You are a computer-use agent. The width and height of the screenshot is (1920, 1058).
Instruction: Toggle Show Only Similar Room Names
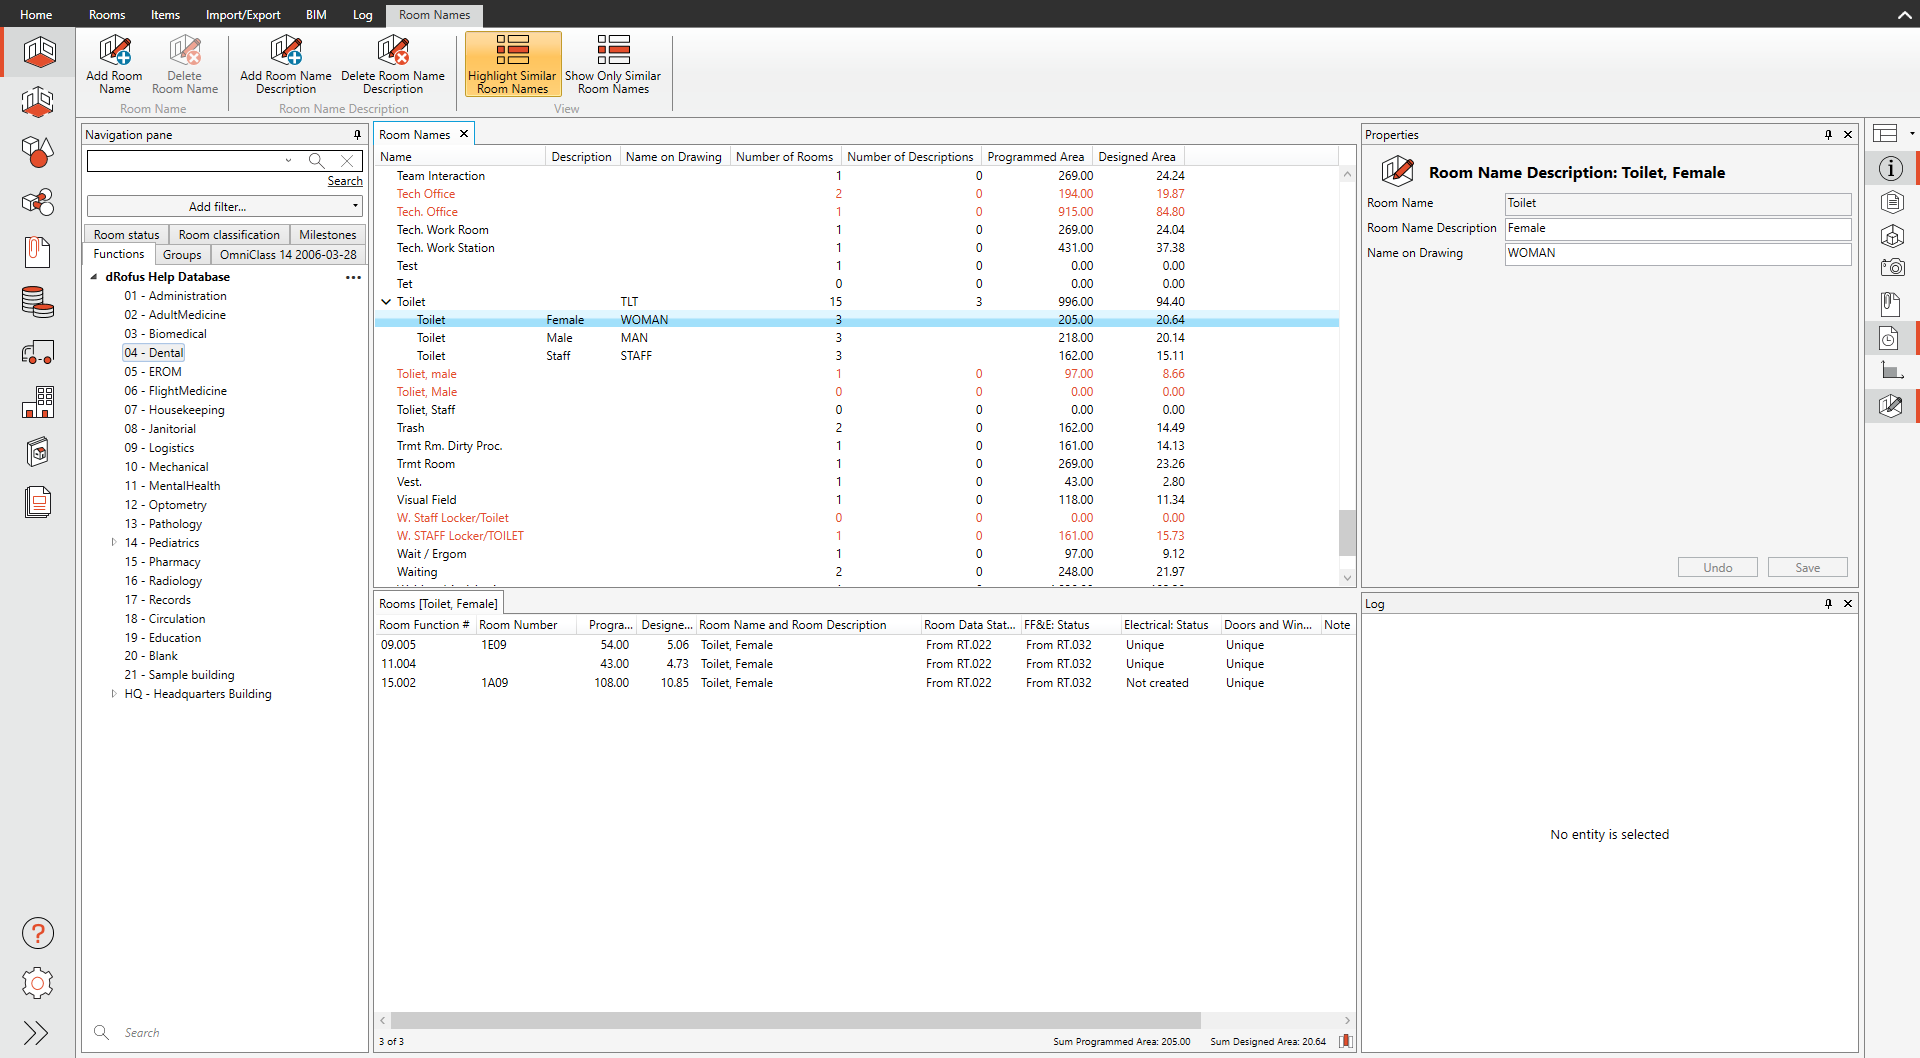click(x=613, y=64)
